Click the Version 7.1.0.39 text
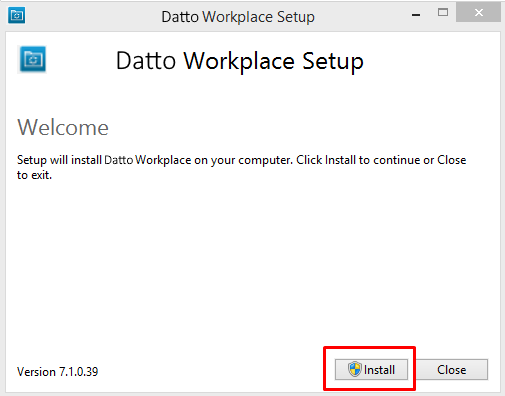The image size is (505, 396). coord(57,372)
